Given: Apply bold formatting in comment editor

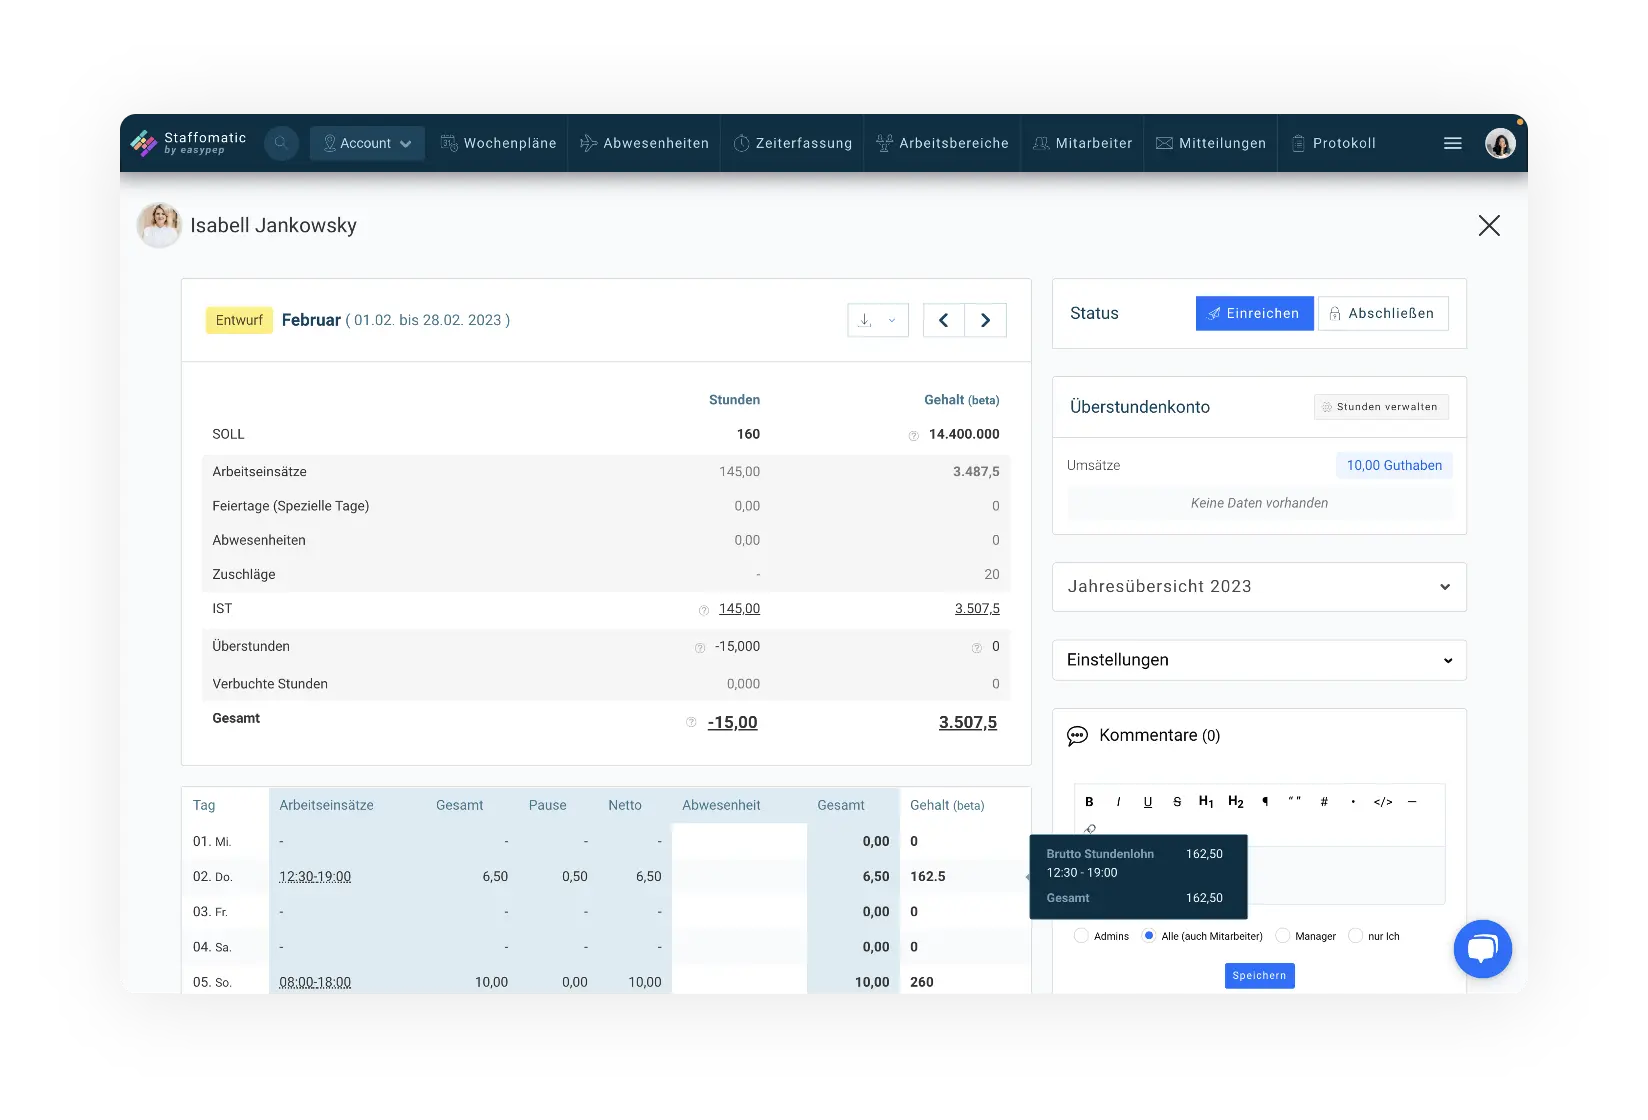Looking at the screenshot, I should [x=1090, y=802].
